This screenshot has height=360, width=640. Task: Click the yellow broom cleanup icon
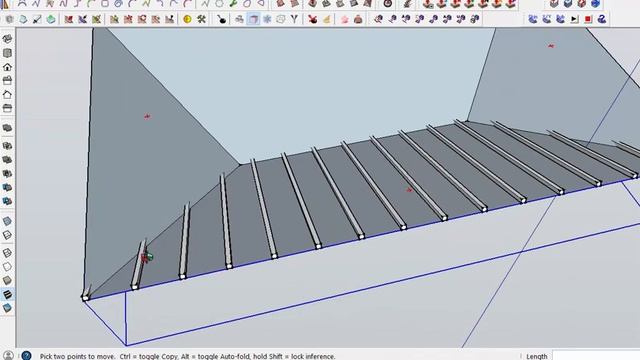tap(327, 19)
